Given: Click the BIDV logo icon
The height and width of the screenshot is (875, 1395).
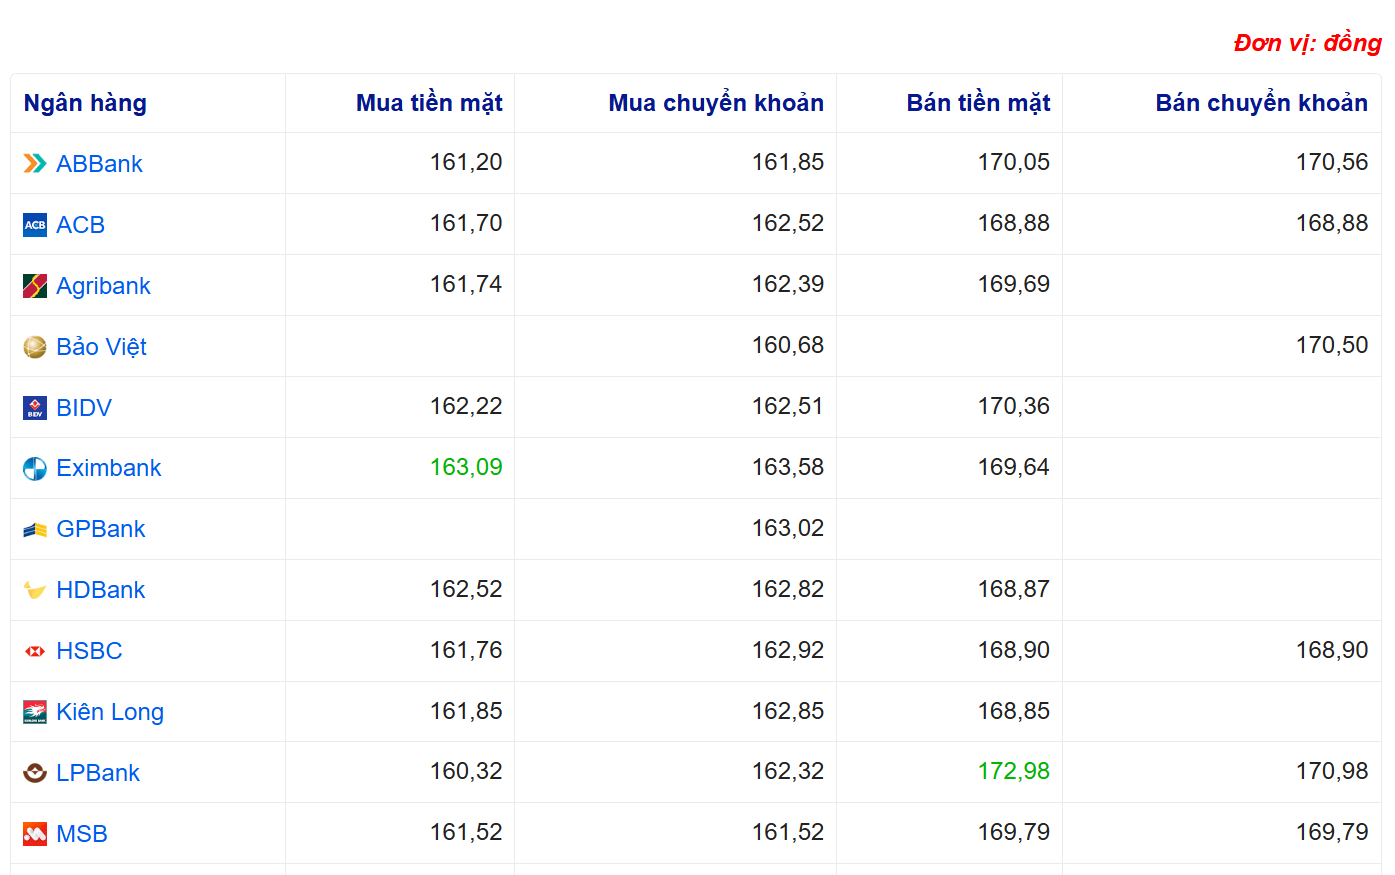Looking at the screenshot, I should tap(35, 408).
